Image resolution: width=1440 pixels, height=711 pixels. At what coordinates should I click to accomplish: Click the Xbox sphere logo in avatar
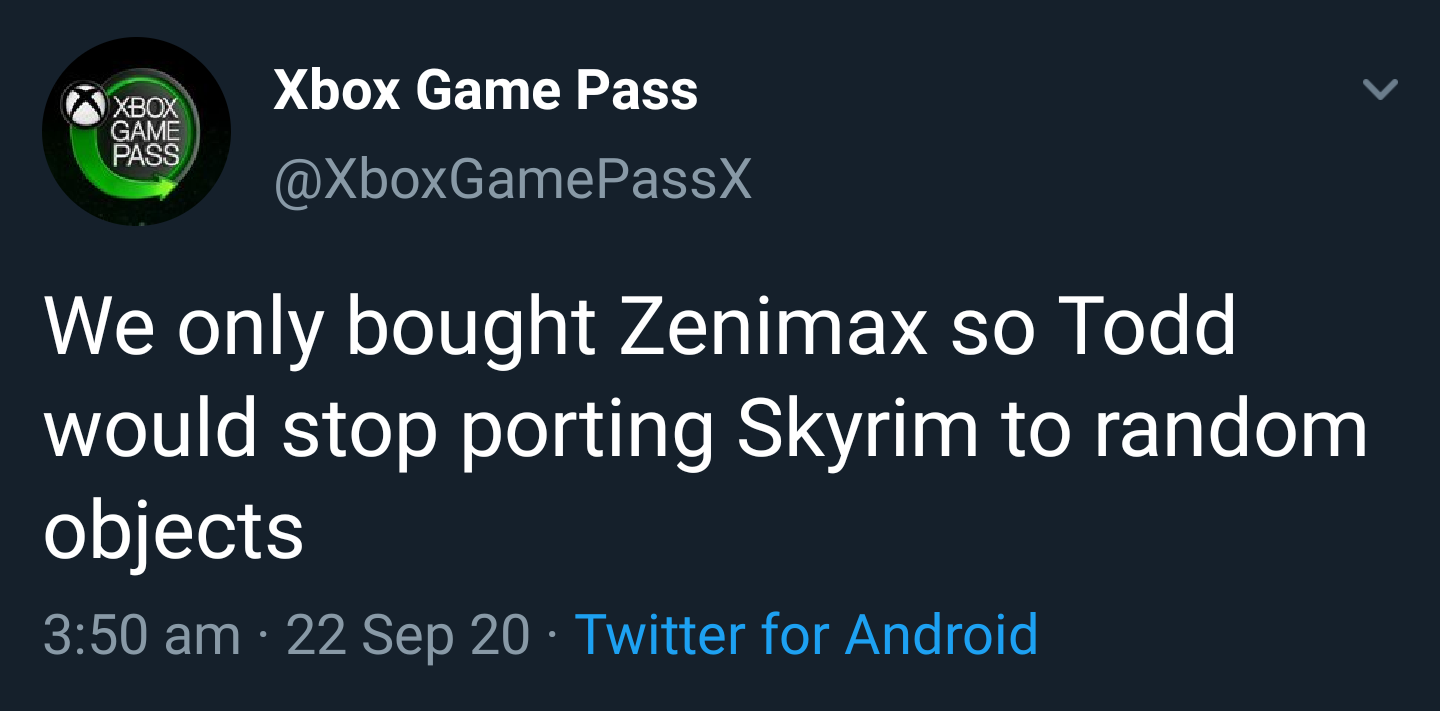click(83, 103)
